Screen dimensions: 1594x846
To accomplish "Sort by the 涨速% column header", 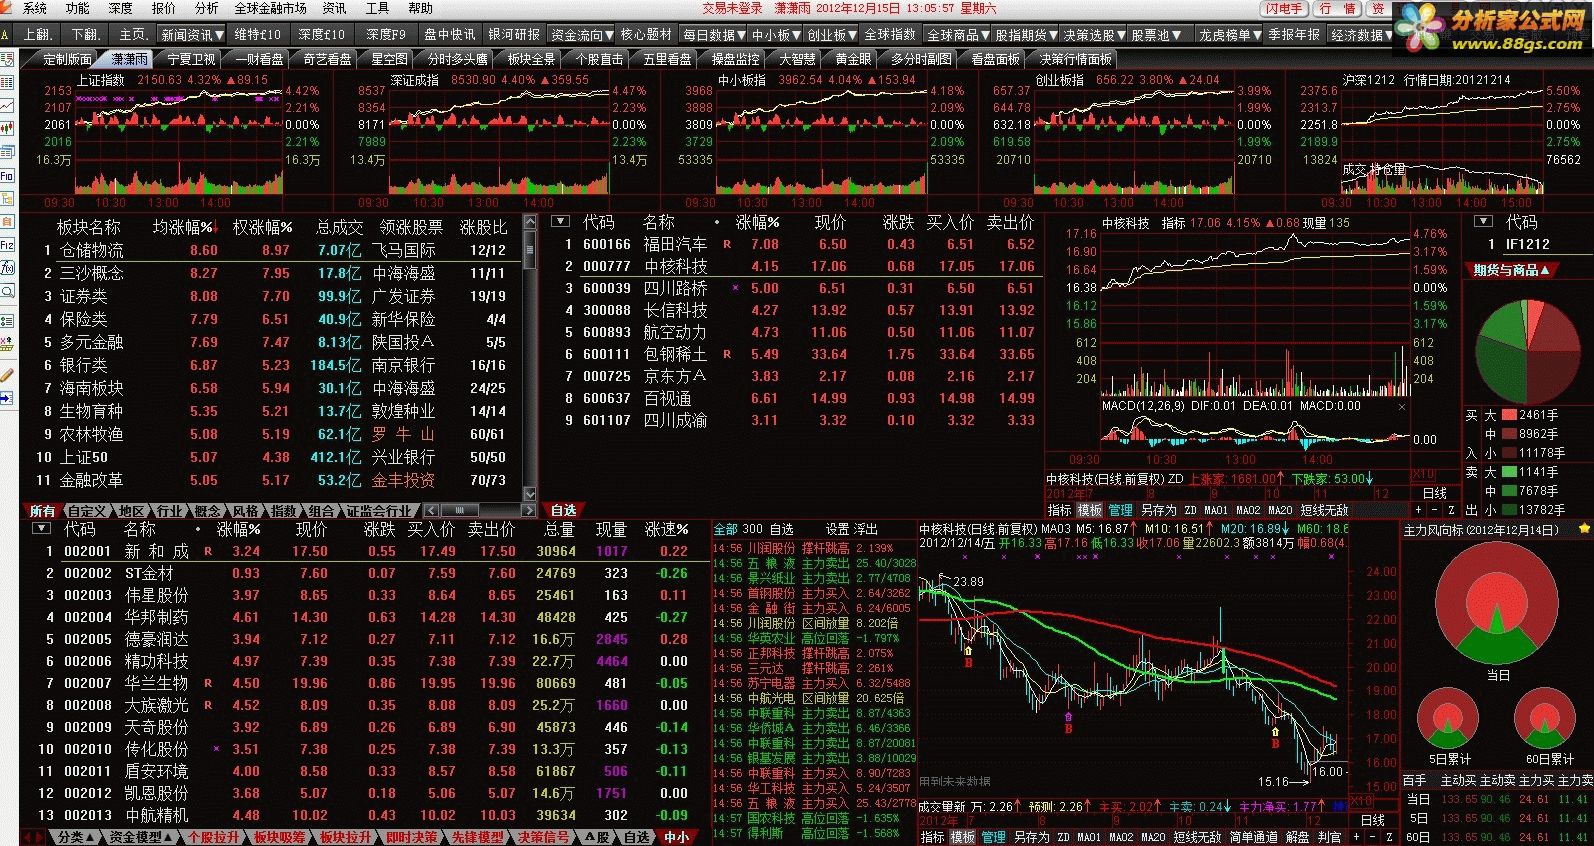I will 666,529.
